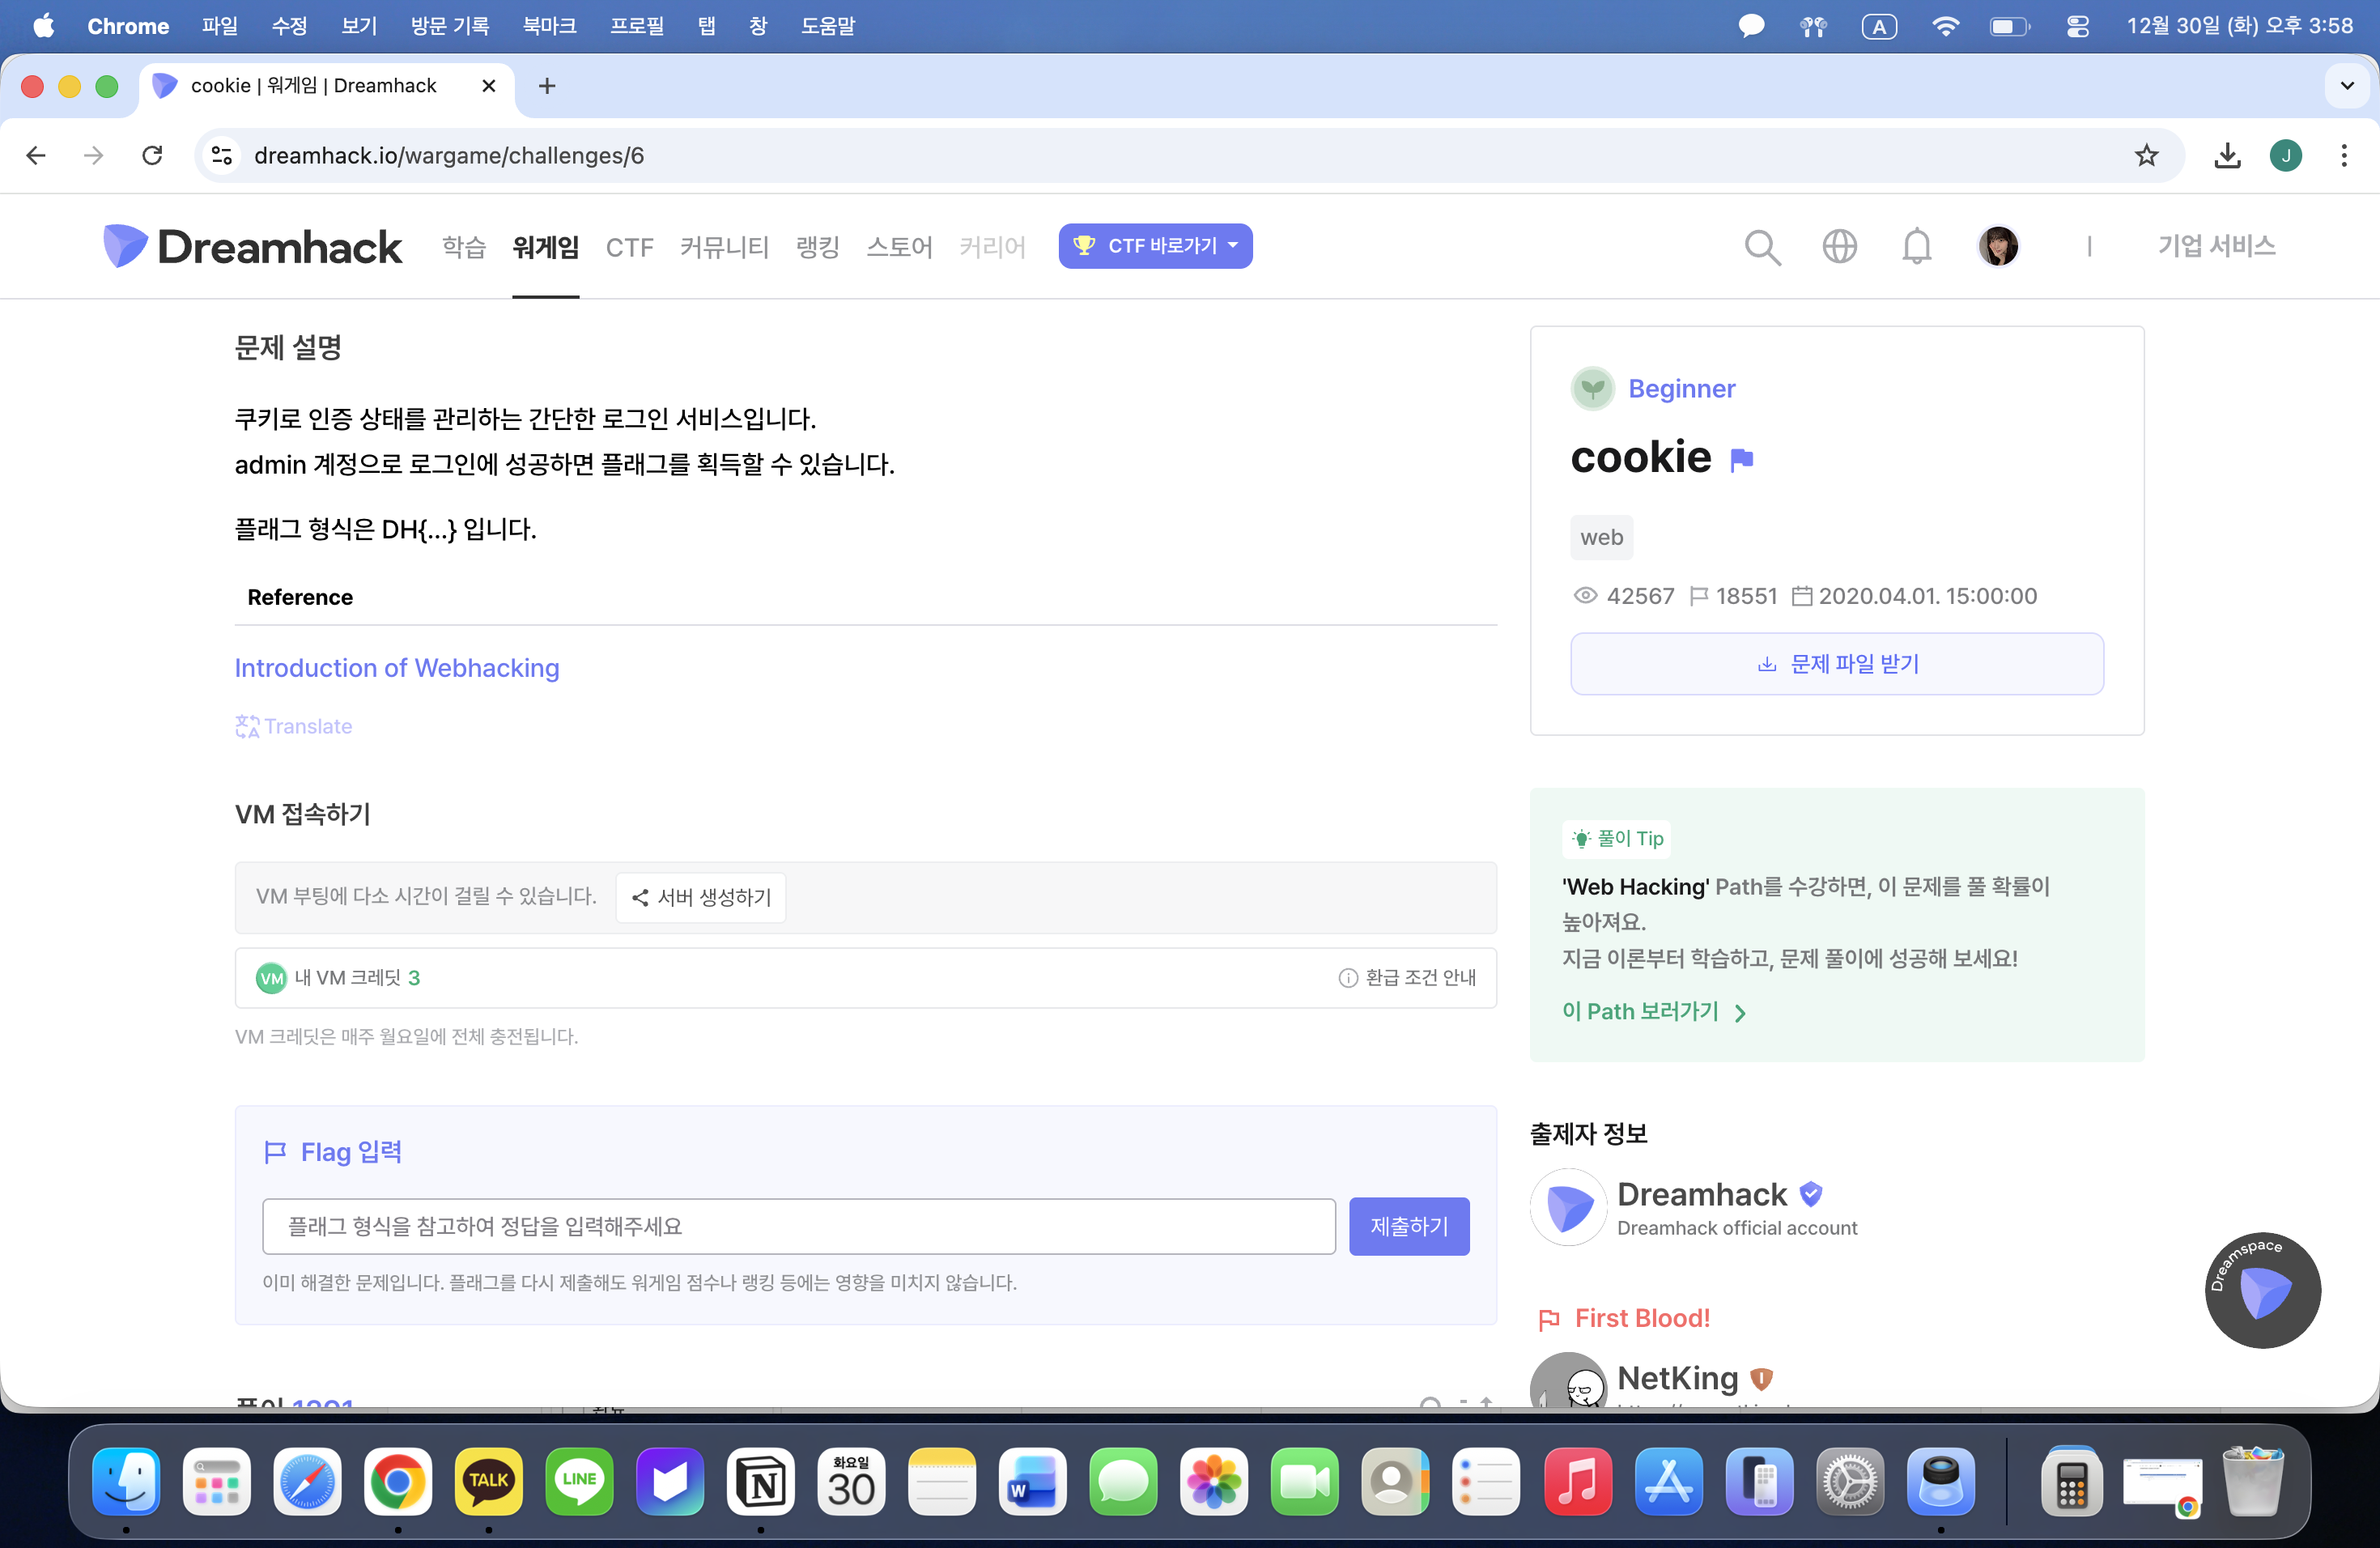Open Introduction of Webhacking link

[397, 668]
